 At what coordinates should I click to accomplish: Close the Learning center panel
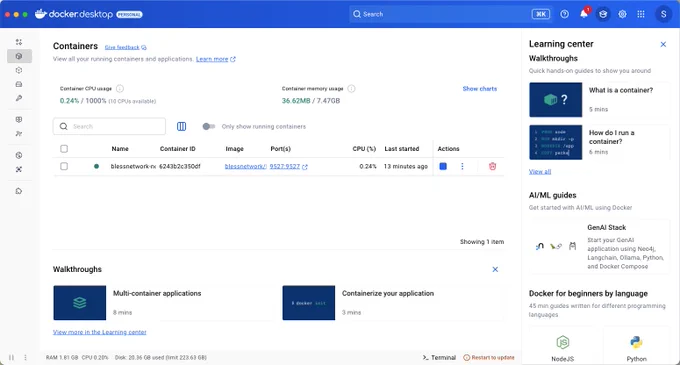coord(663,44)
